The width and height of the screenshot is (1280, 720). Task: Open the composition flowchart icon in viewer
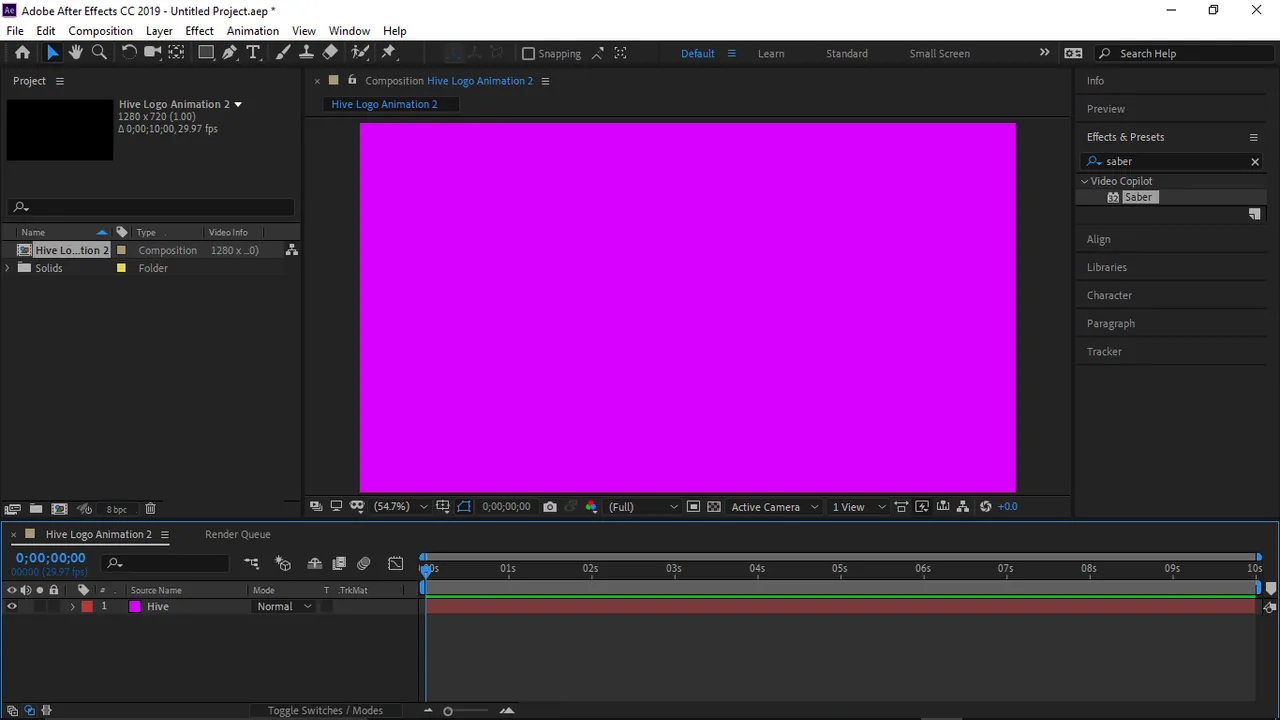962,507
